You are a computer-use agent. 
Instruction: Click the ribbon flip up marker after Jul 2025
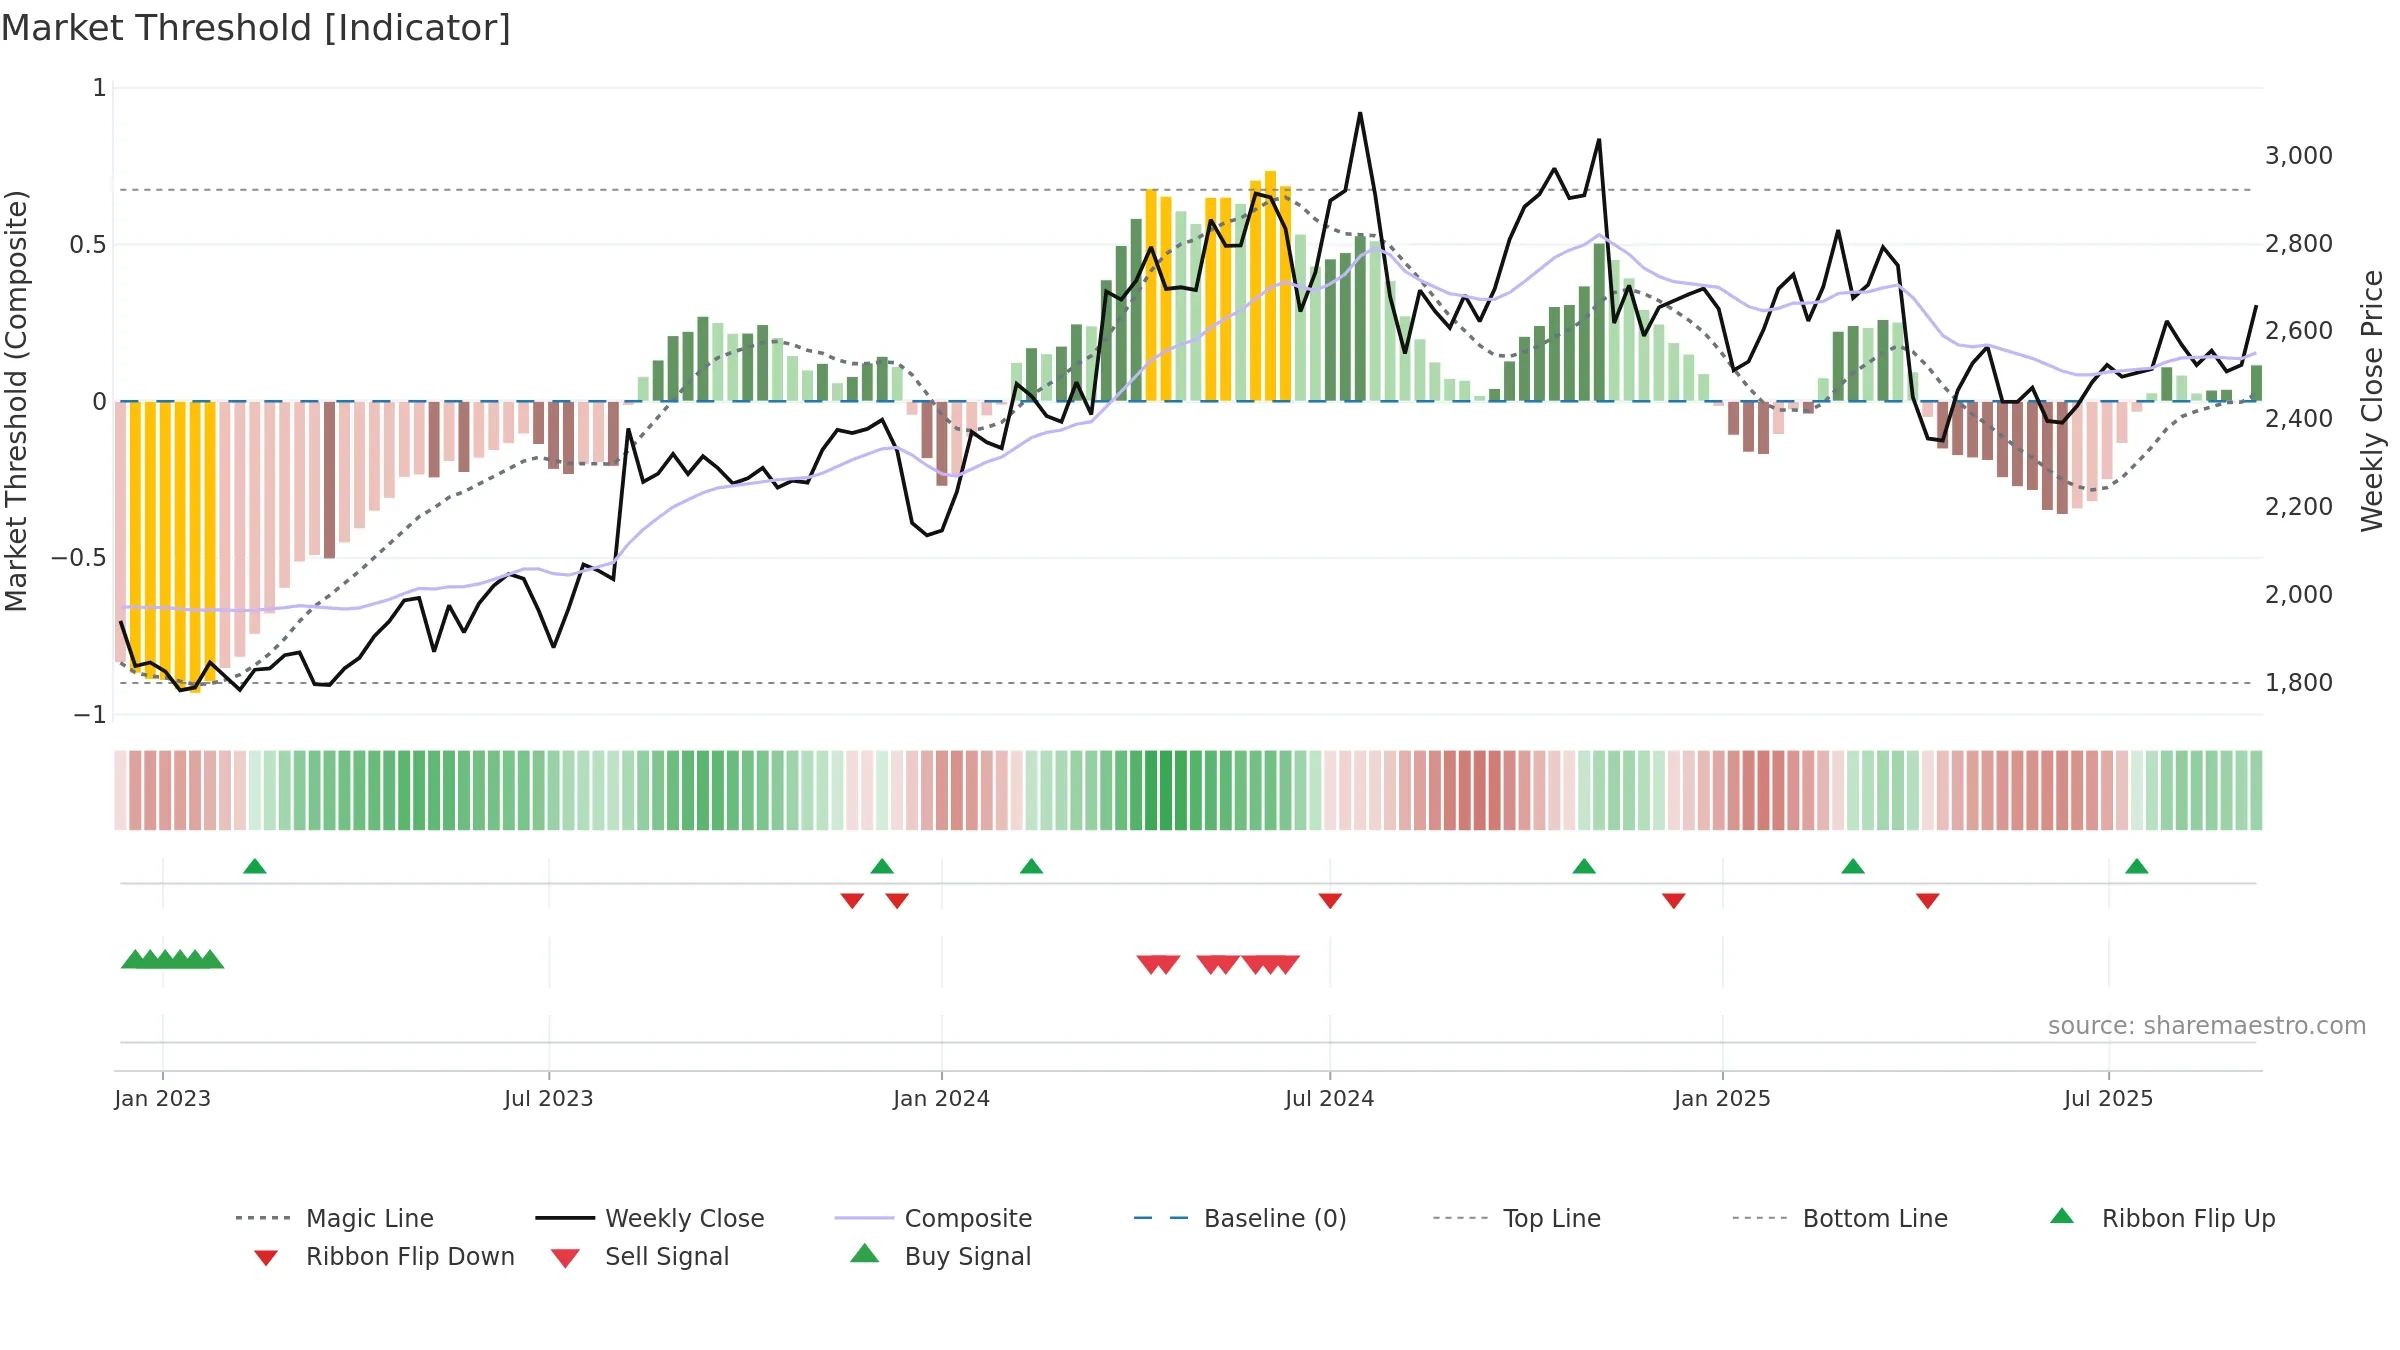coord(2137,866)
